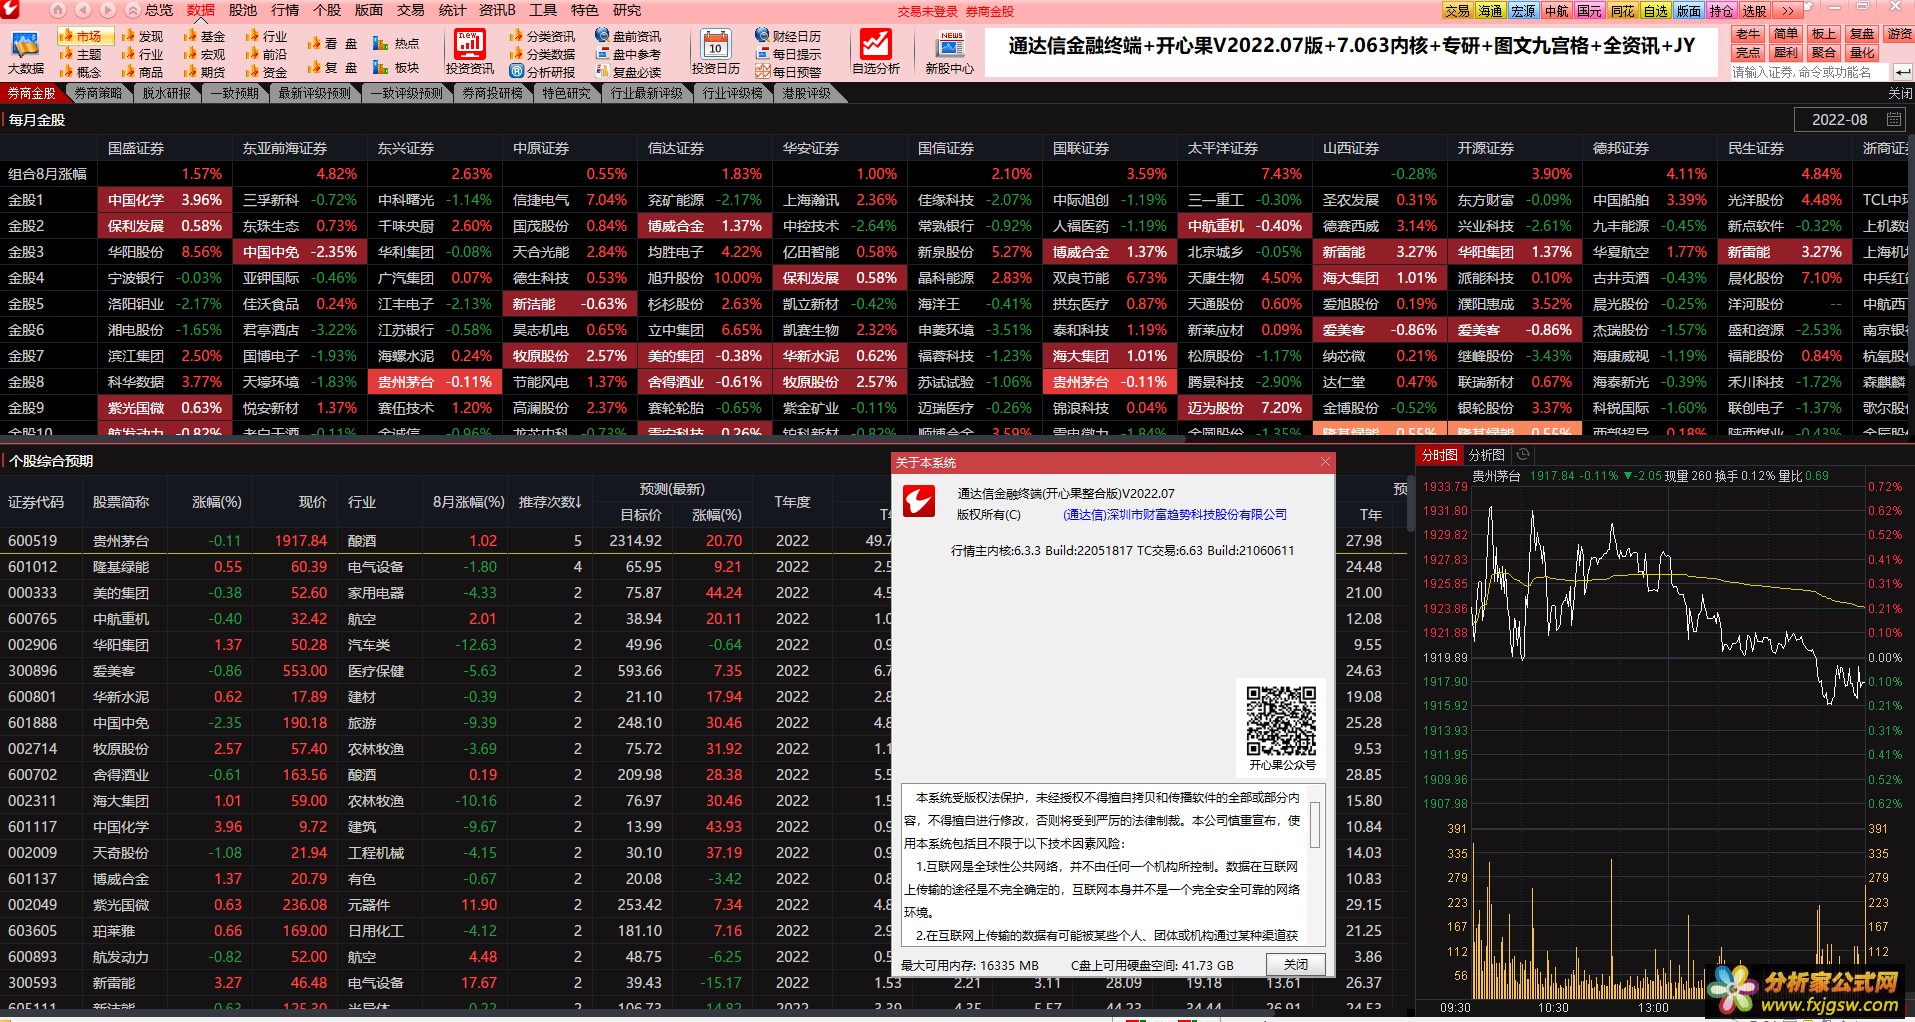Select the 概念 toolbar icon
This screenshot has width=1915, height=1022.
click(80, 71)
